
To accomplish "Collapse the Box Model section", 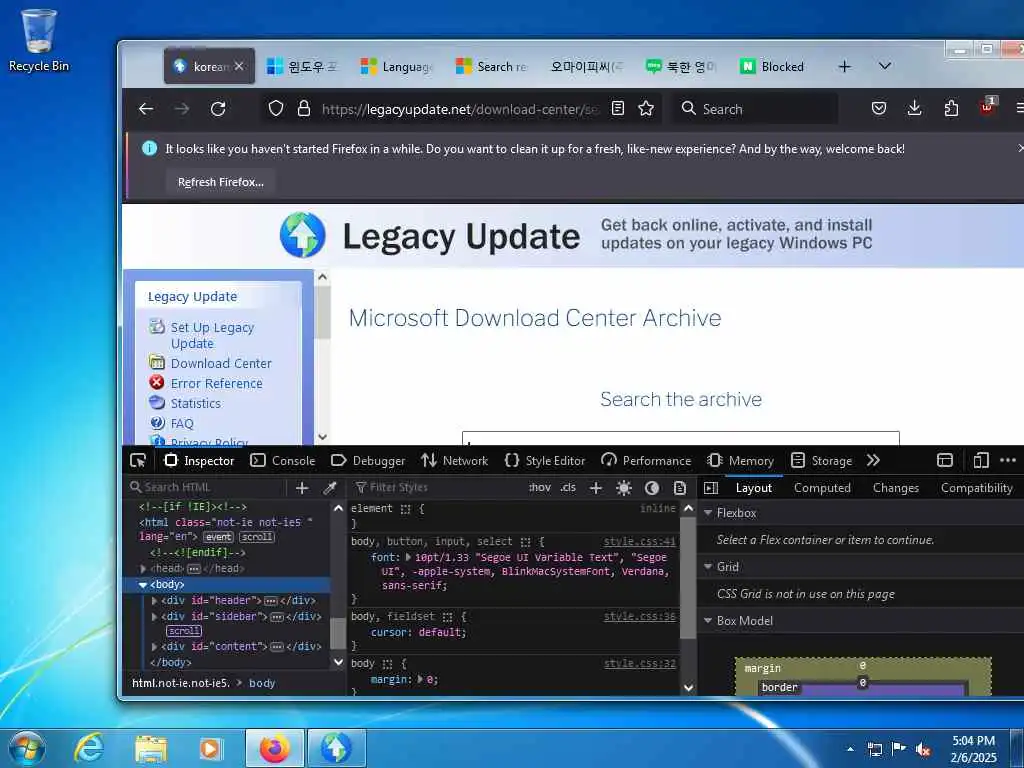I will (707, 621).
